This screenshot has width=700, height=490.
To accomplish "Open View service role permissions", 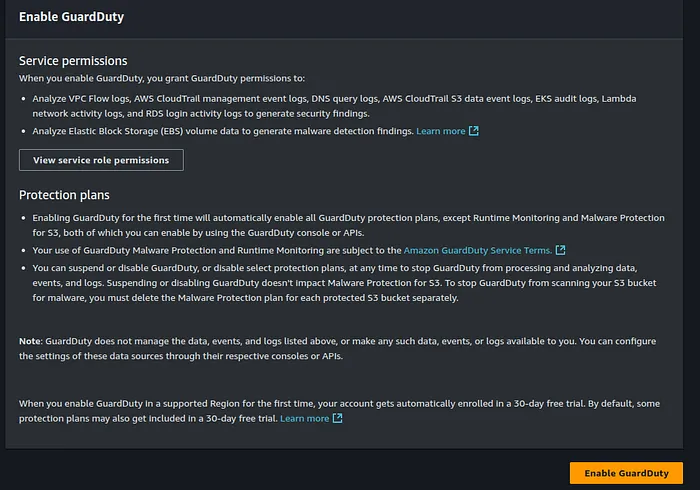I will [101, 160].
